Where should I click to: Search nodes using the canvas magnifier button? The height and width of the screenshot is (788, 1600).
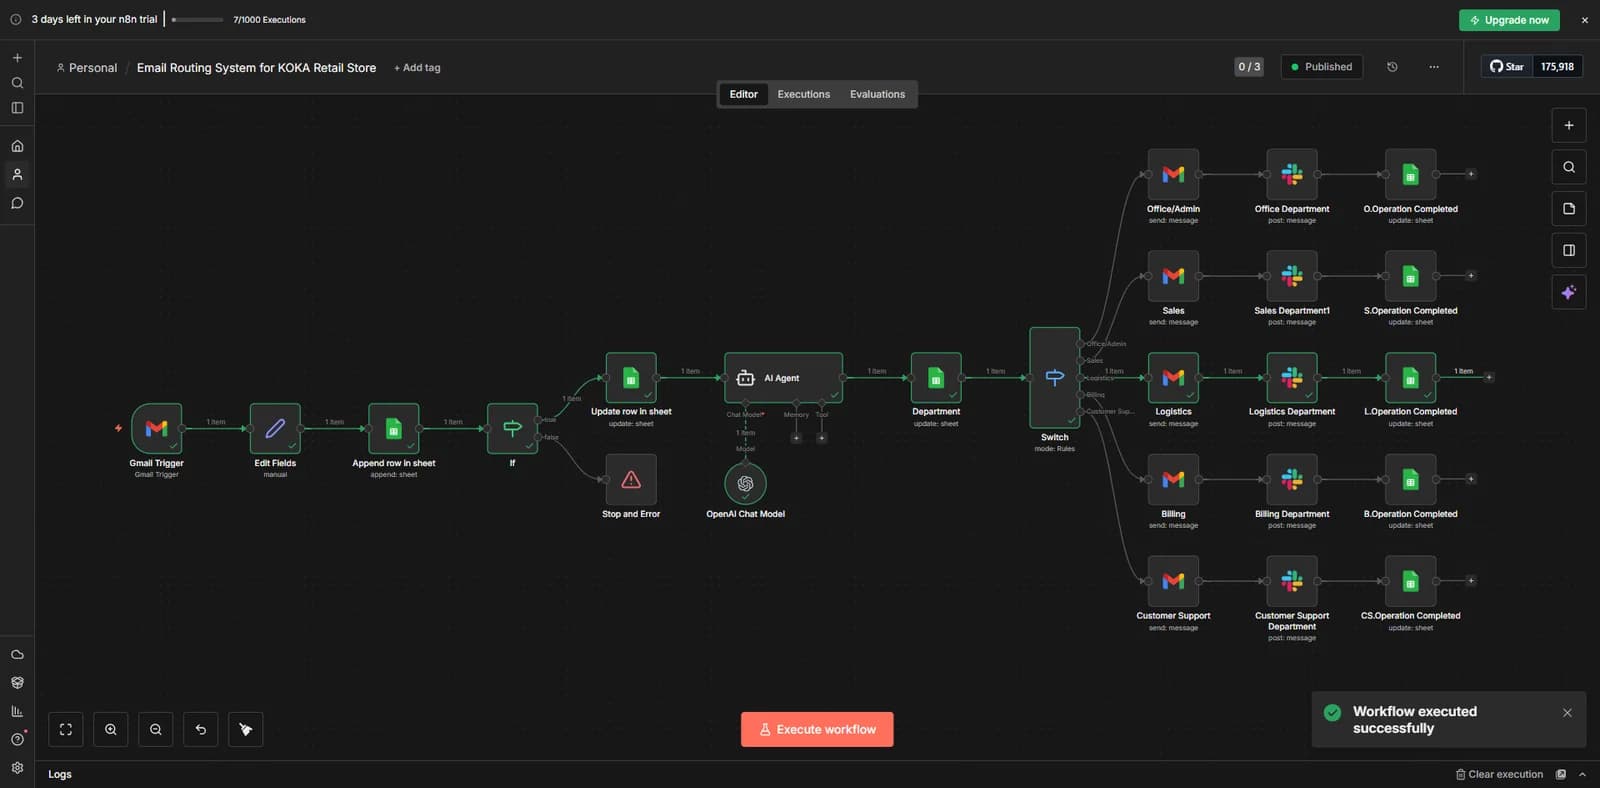pyautogui.click(x=1569, y=167)
